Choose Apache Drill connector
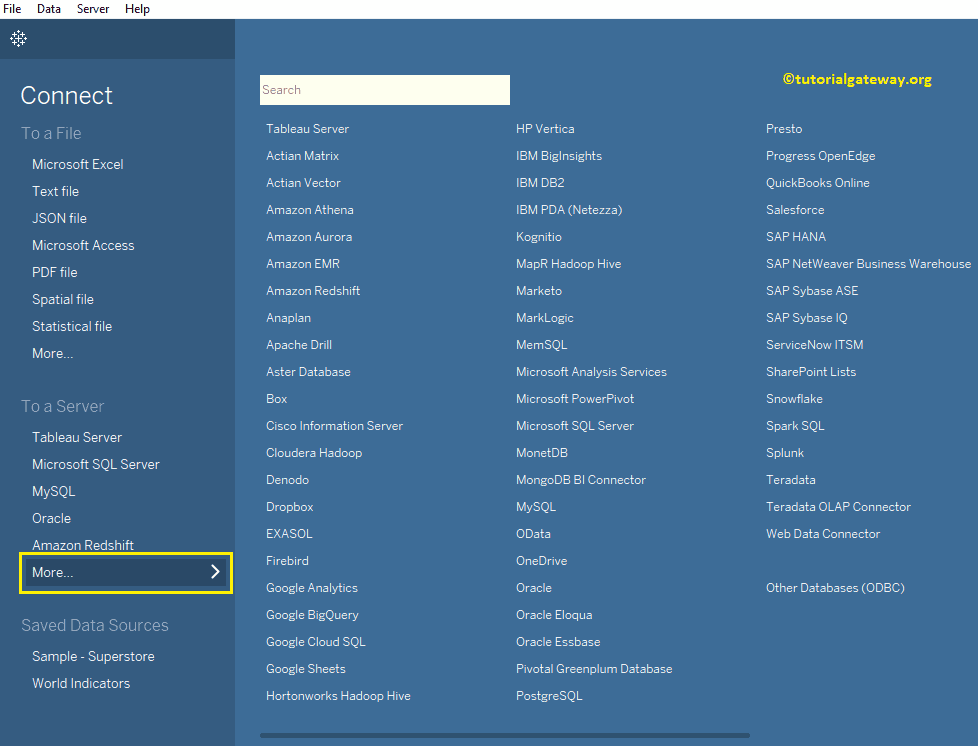The width and height of the screenshot is (978, 746). point(299,345)
